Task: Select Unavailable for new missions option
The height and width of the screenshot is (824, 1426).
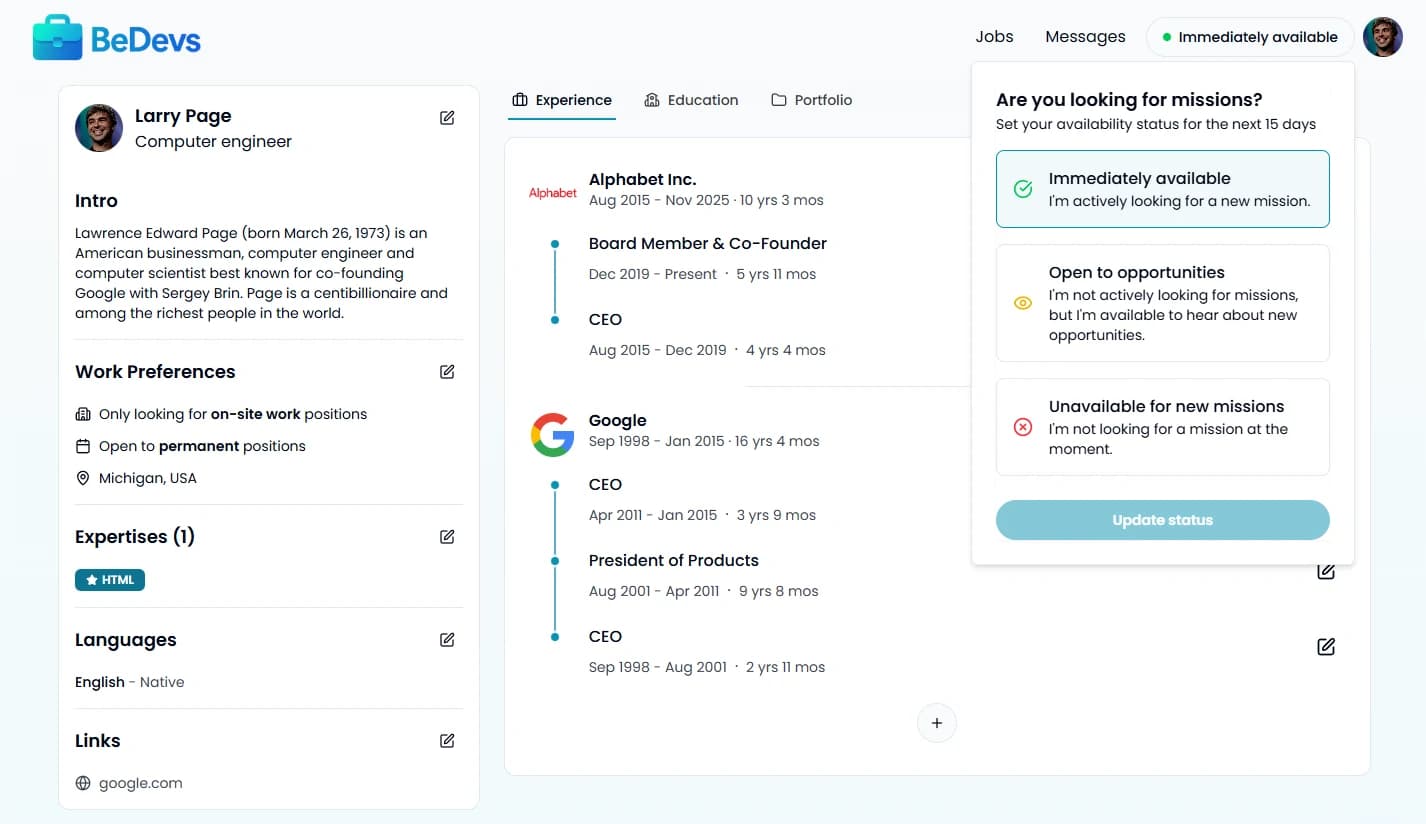Action: click(x=1162, y=426)
